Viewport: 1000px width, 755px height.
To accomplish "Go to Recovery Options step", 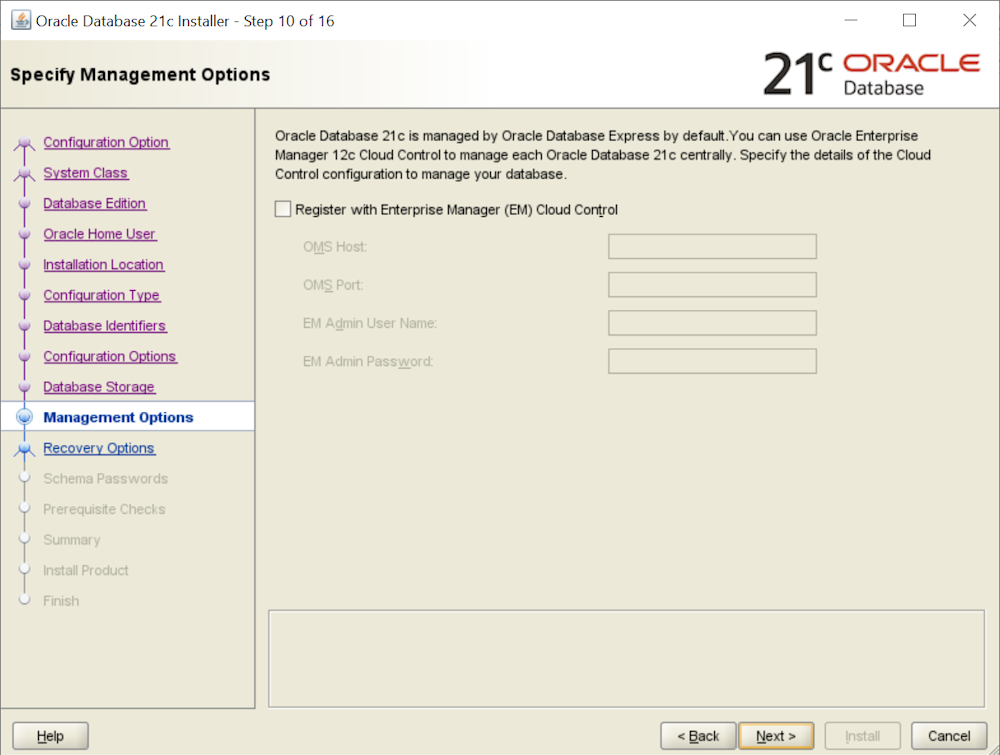I will click(x=99, y=448).
